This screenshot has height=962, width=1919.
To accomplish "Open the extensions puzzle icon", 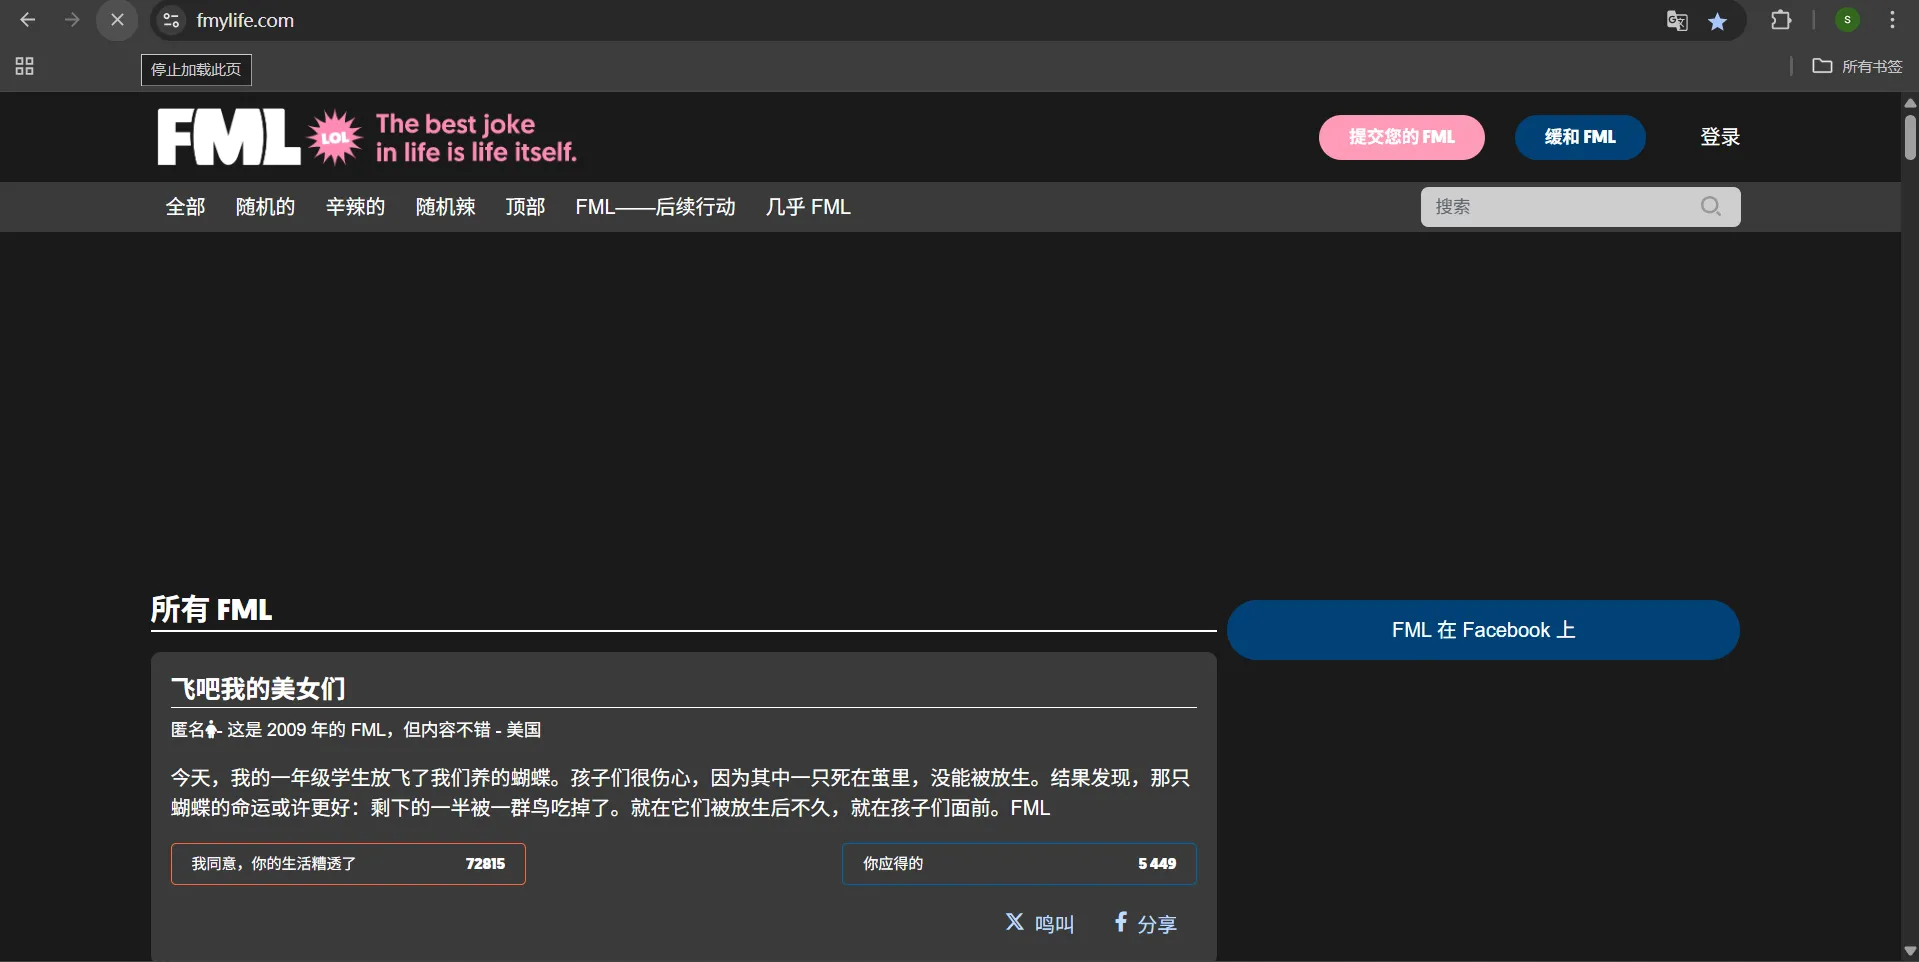I will click(x=1781, y=20).
